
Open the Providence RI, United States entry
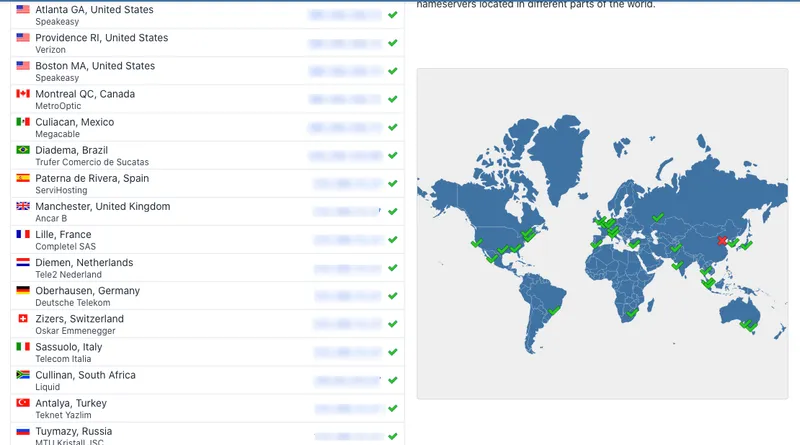[101, 38]
